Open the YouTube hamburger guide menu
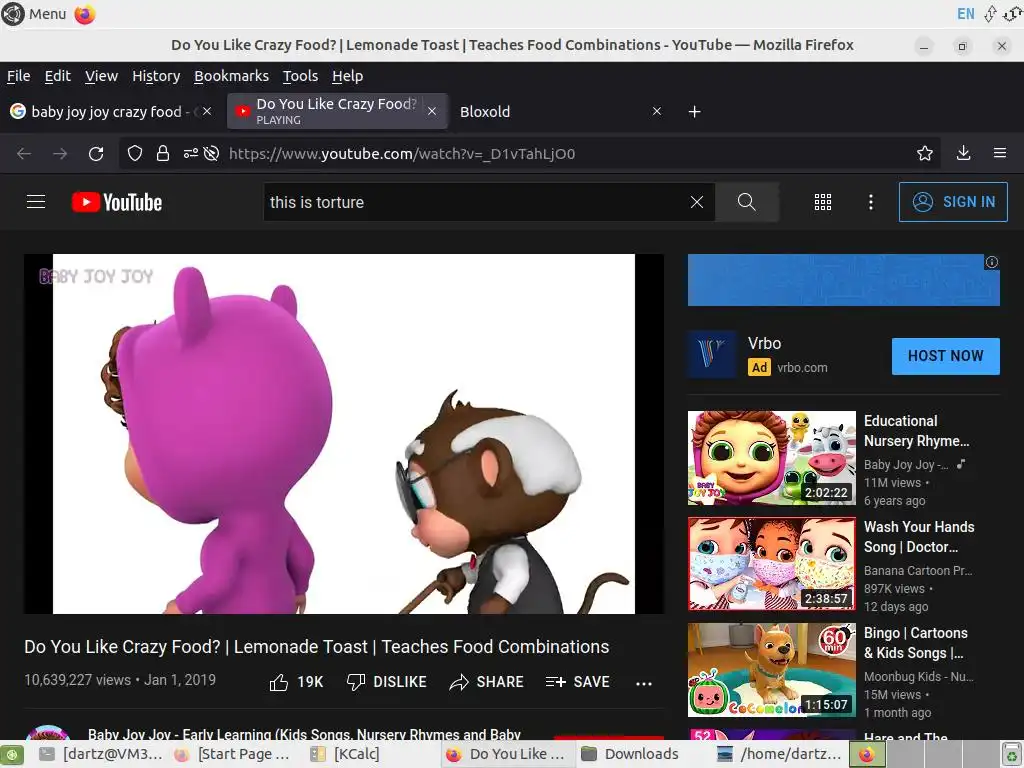The width and height of the screenshot is (1024, 768). (36, 202)
